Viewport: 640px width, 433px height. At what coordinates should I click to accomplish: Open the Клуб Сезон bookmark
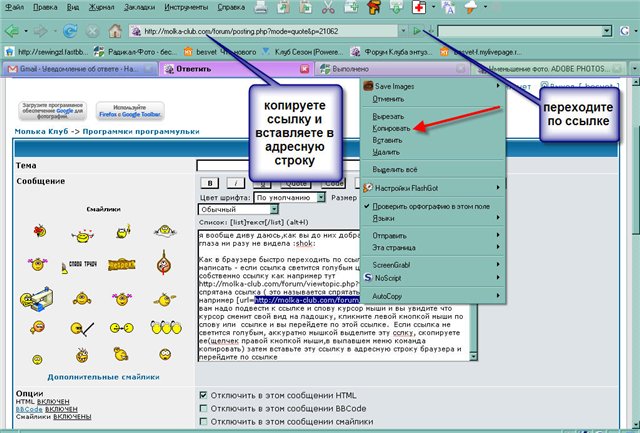click(x=302, y=52)
